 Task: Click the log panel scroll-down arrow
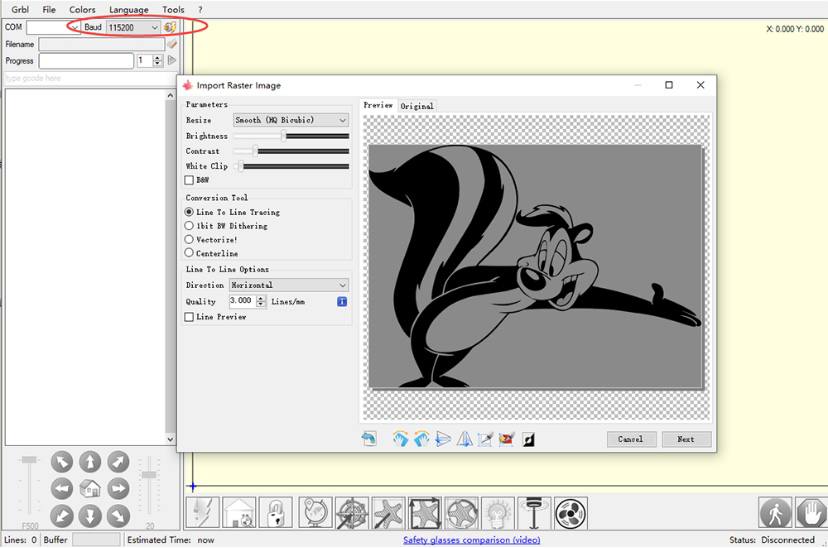tap(170, 439)
